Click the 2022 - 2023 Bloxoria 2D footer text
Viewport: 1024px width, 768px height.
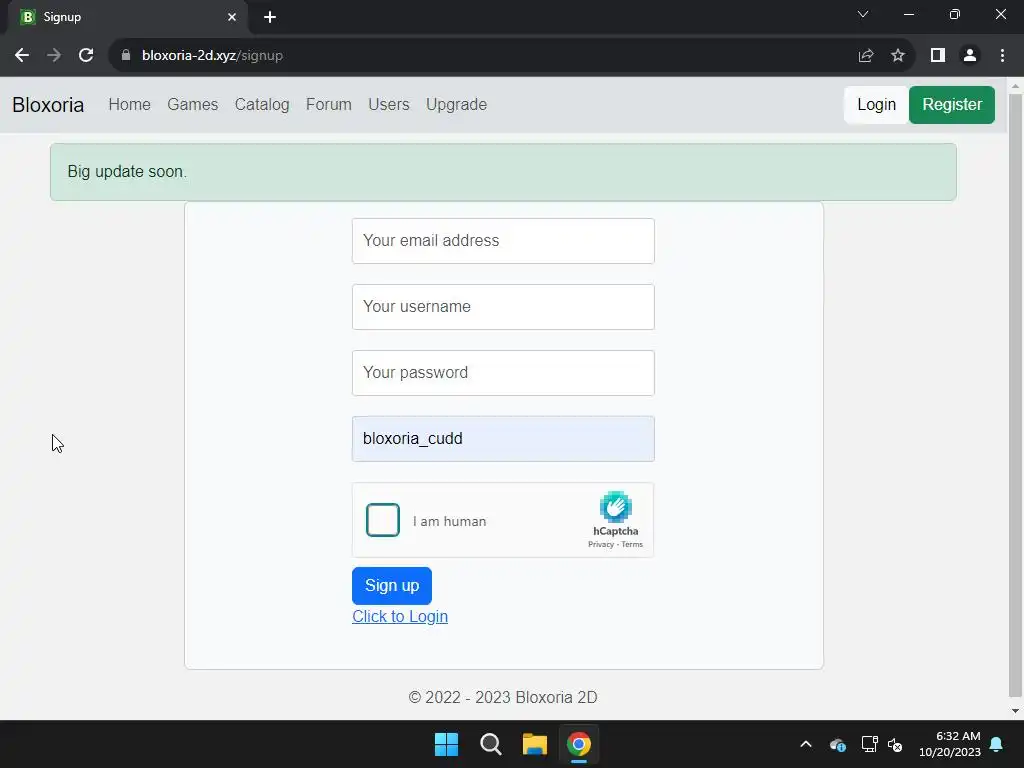point(503,697)
